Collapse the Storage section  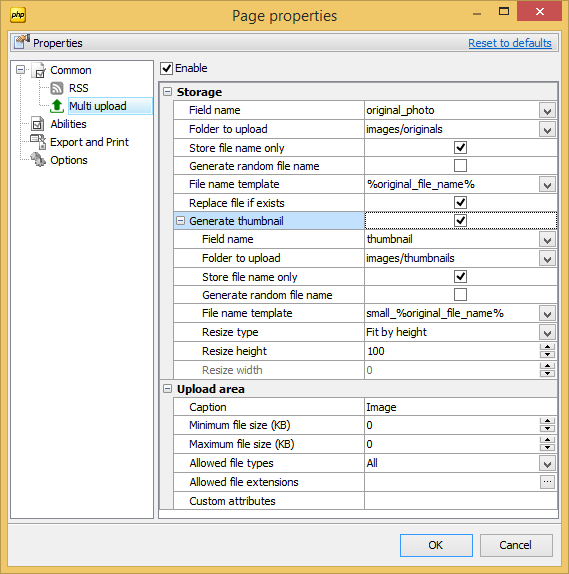[x=167, y=92]
